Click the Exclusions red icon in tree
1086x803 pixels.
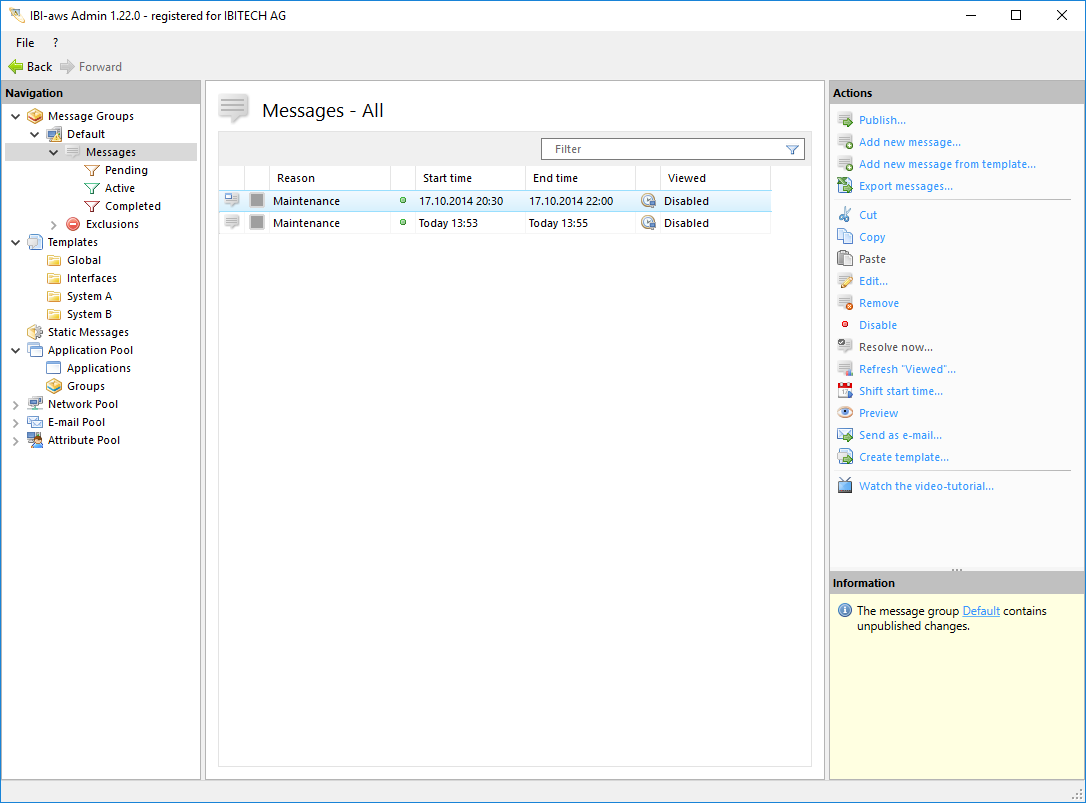(x=73, y=224)
